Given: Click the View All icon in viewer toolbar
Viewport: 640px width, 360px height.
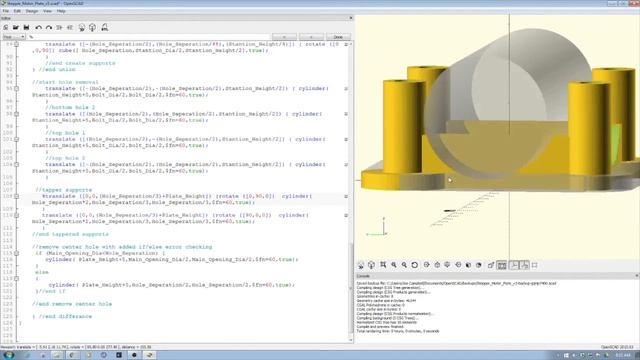Looking at the screenshot, I should click(x=383, y=265).
